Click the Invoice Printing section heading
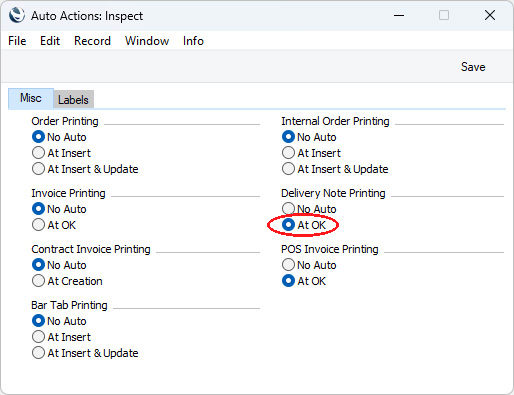The image size is (514, 395). point(68,193)
